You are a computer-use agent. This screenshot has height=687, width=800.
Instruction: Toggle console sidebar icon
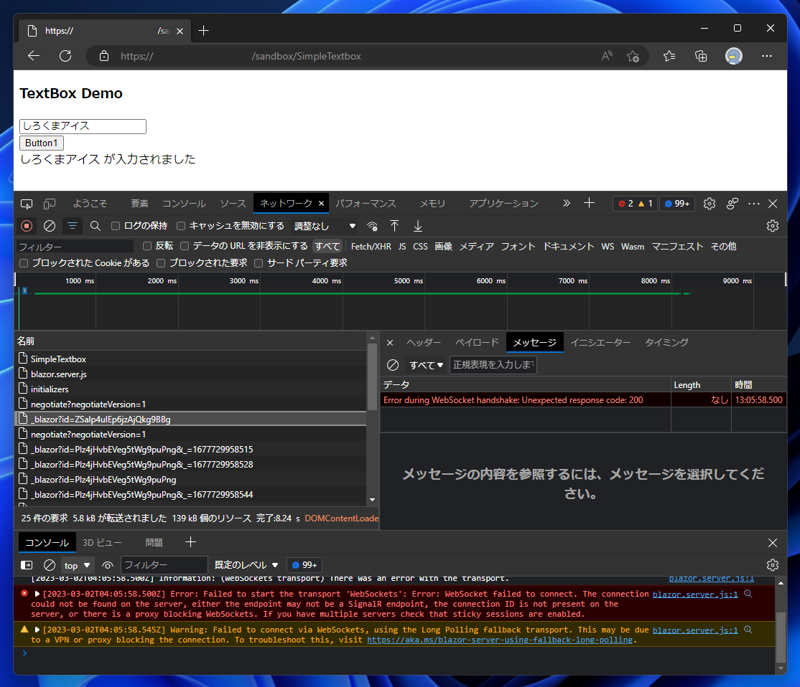point(27,565)
